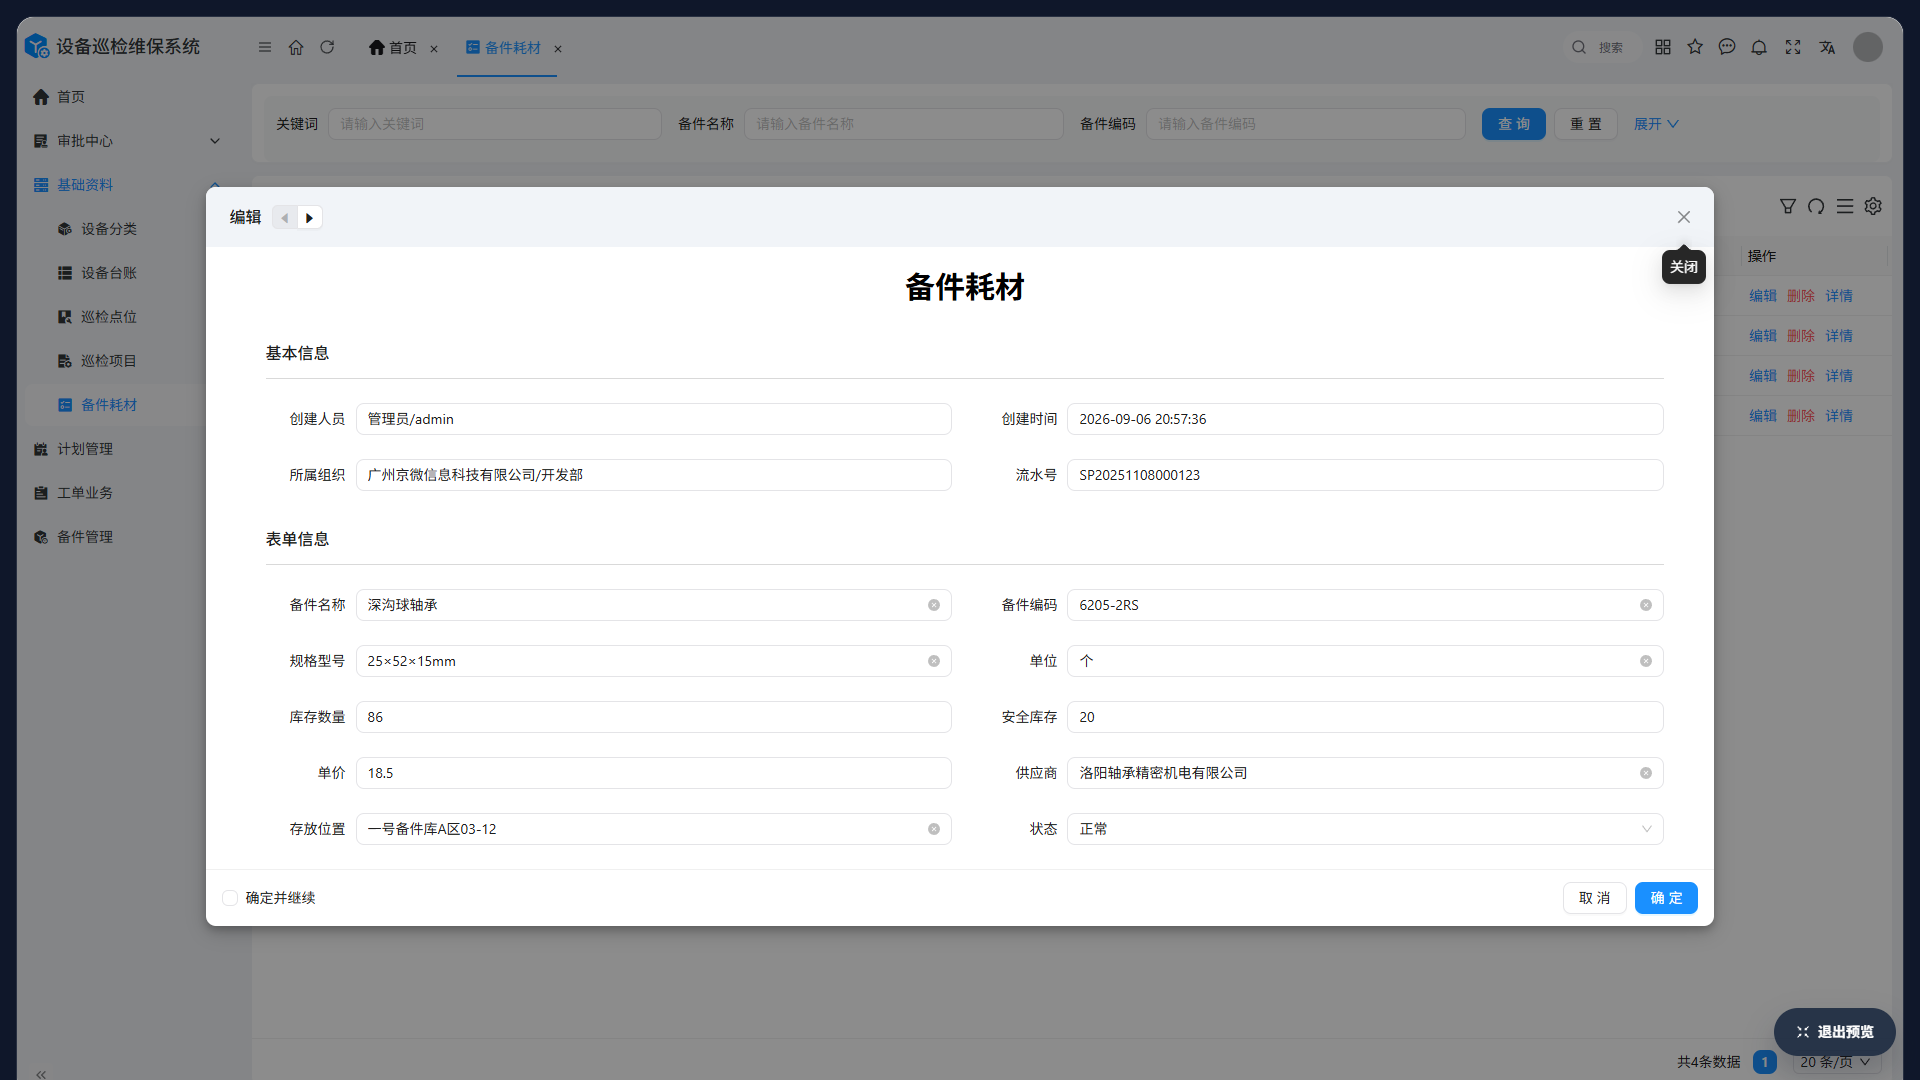Click the language translate icon
The height and width of the screenshot is (1080, 1920).
pos(1827,47)
